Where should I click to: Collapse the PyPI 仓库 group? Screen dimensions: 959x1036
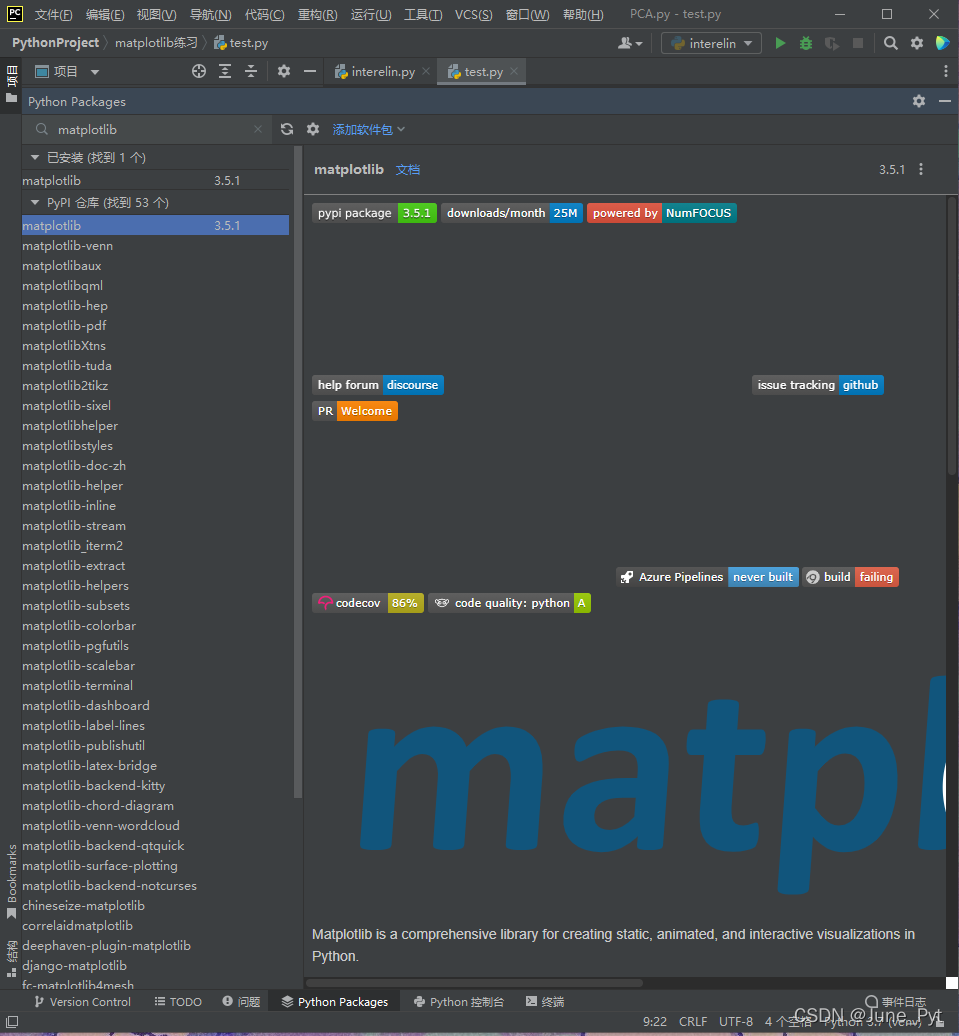pyautogui.click(x=34, y=202)
